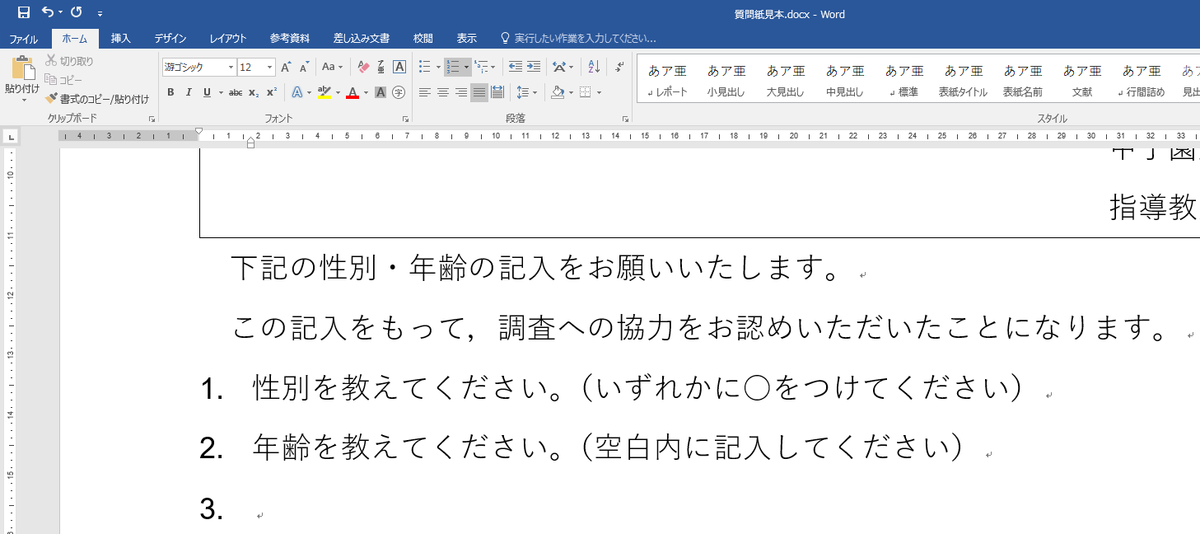Toggle strikethrough abc formatting

pyautogui.click(x=236, y=92)
